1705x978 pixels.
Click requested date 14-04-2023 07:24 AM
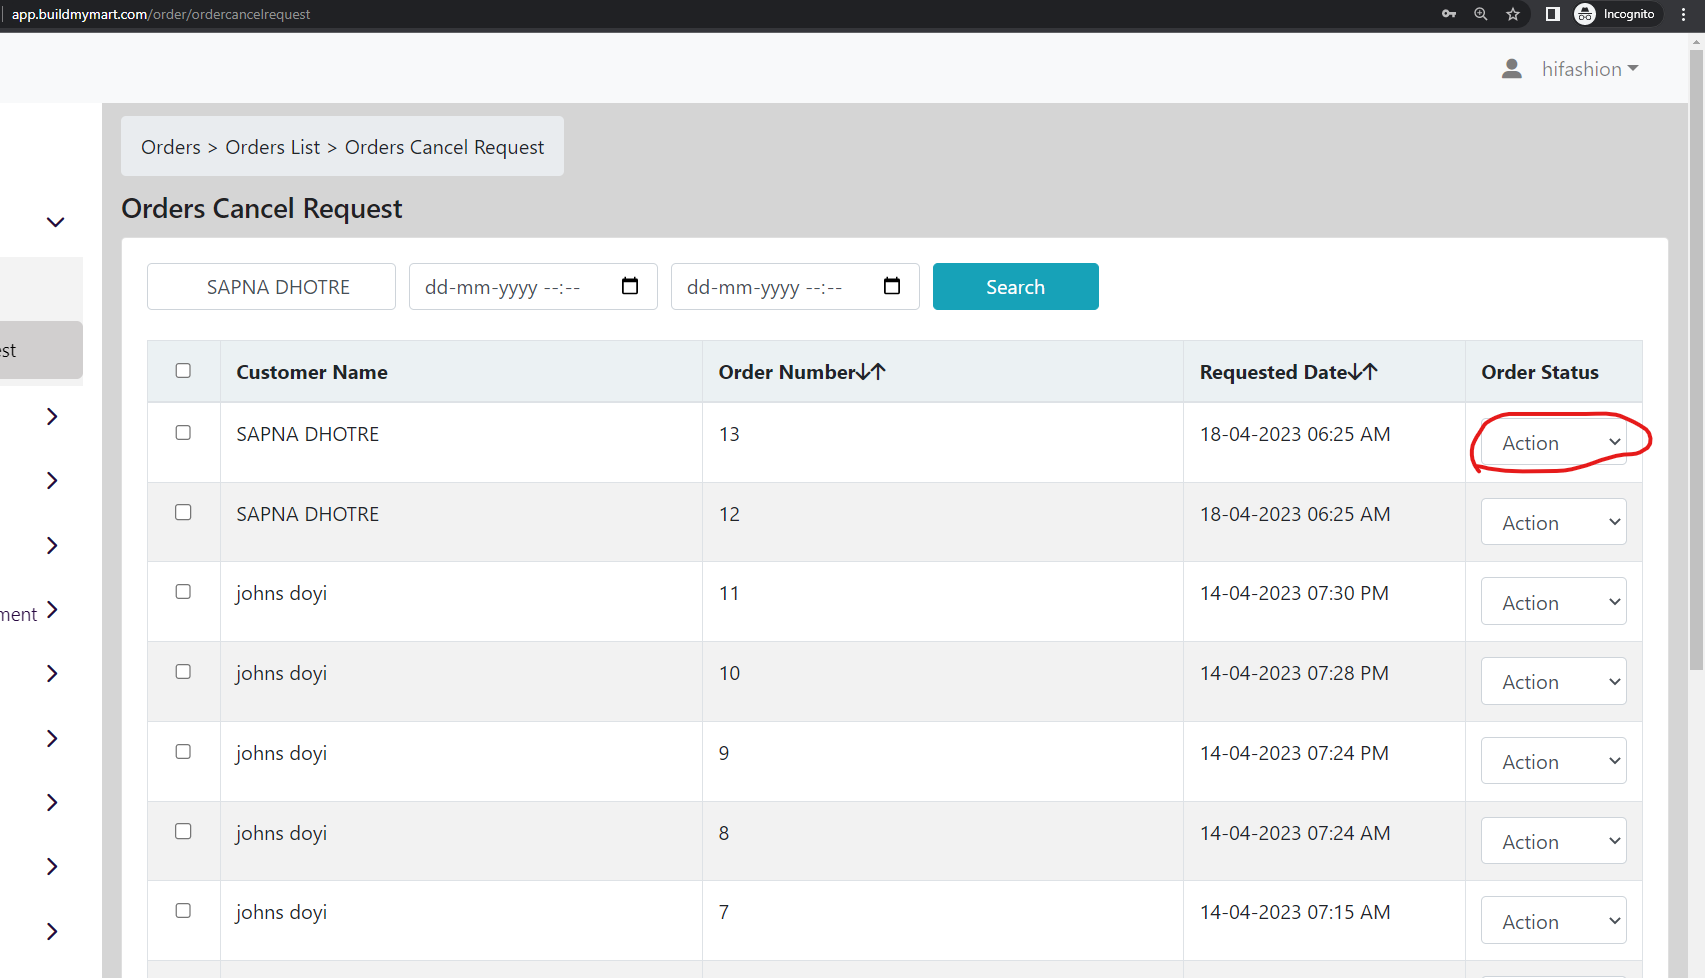(x=1295, y=833)
